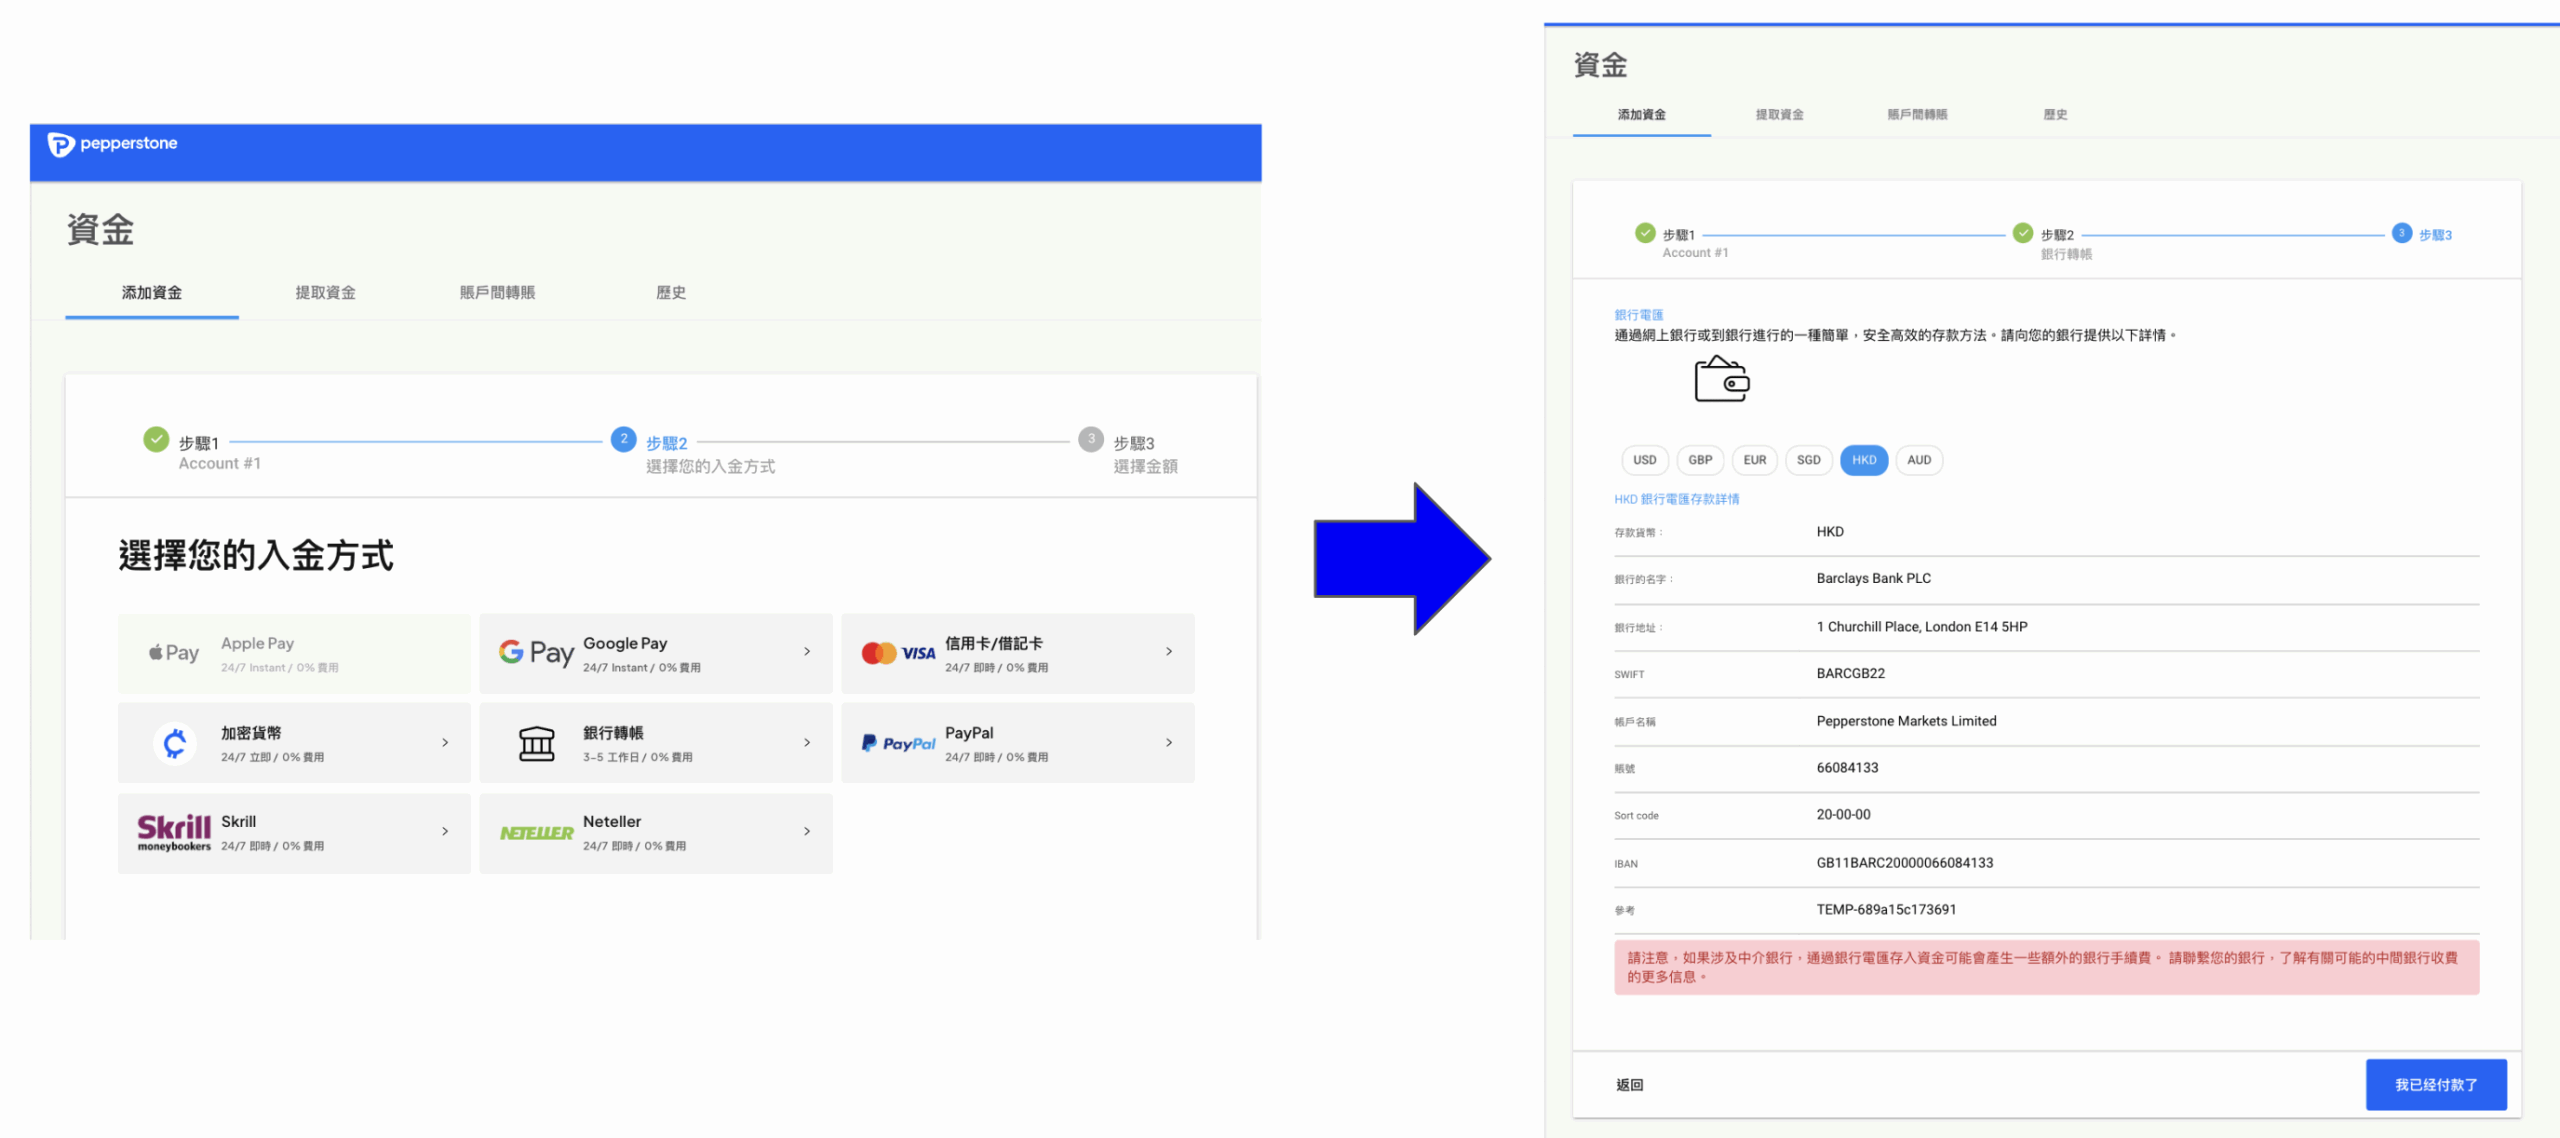Screen dimensions: 2560x1138
Task: Switch to 提取資金 tab in left panel
Action: 325,292
